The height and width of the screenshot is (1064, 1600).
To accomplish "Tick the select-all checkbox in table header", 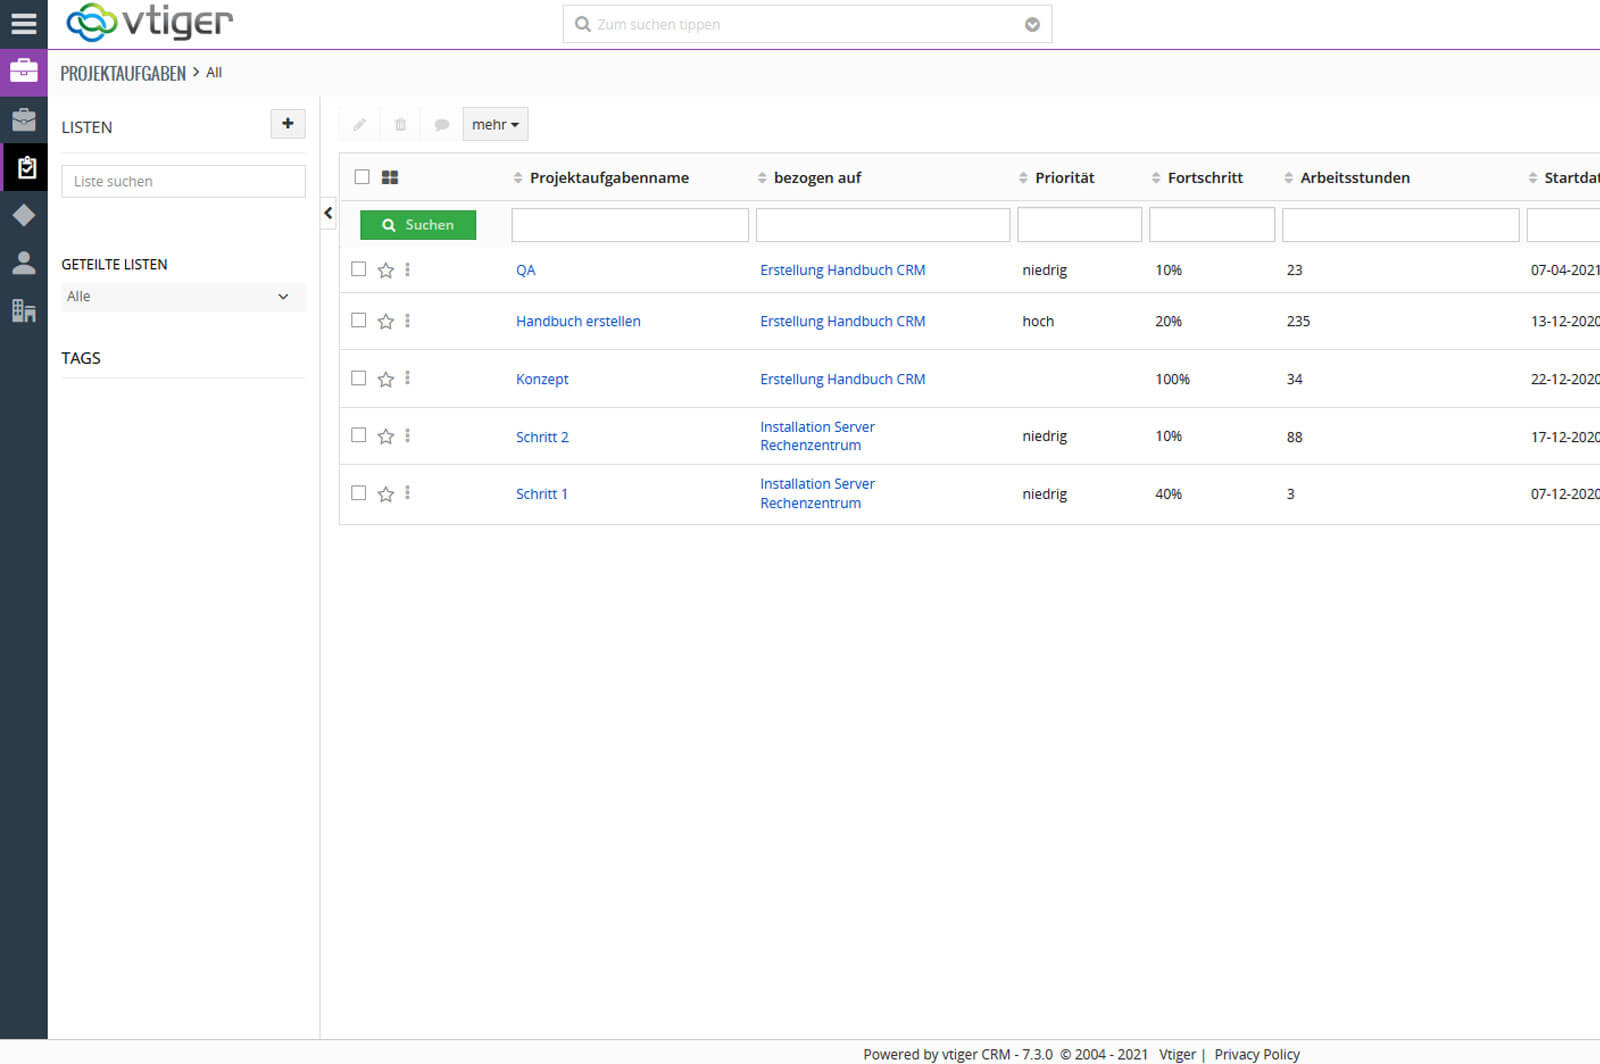I will 362,177.
